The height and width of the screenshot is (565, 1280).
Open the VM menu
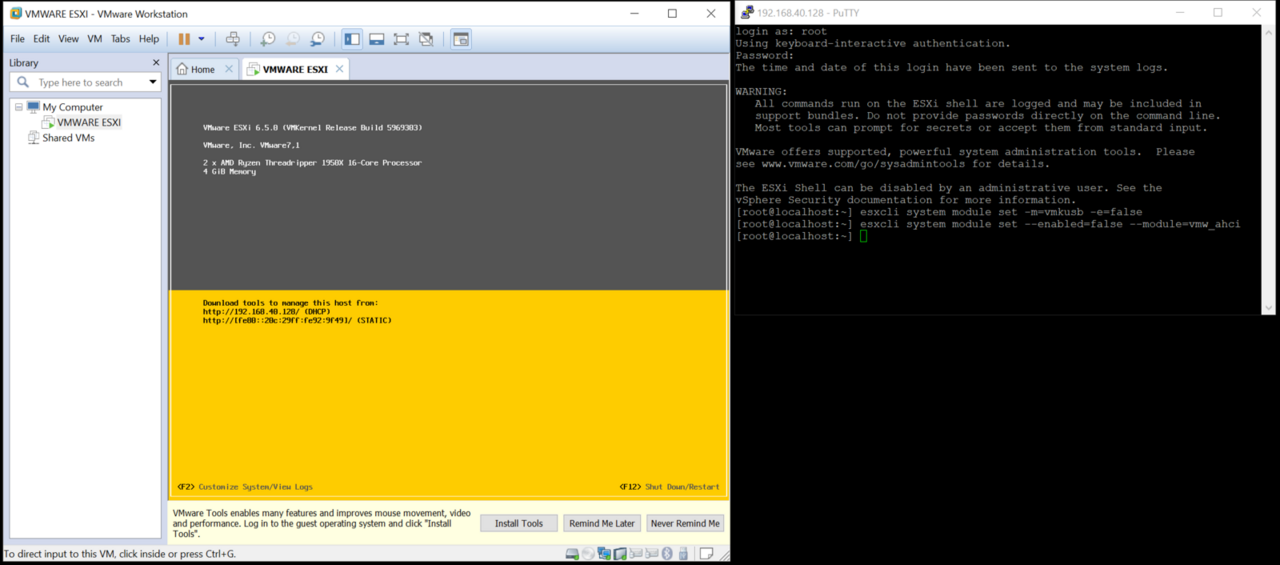[95, 39]
